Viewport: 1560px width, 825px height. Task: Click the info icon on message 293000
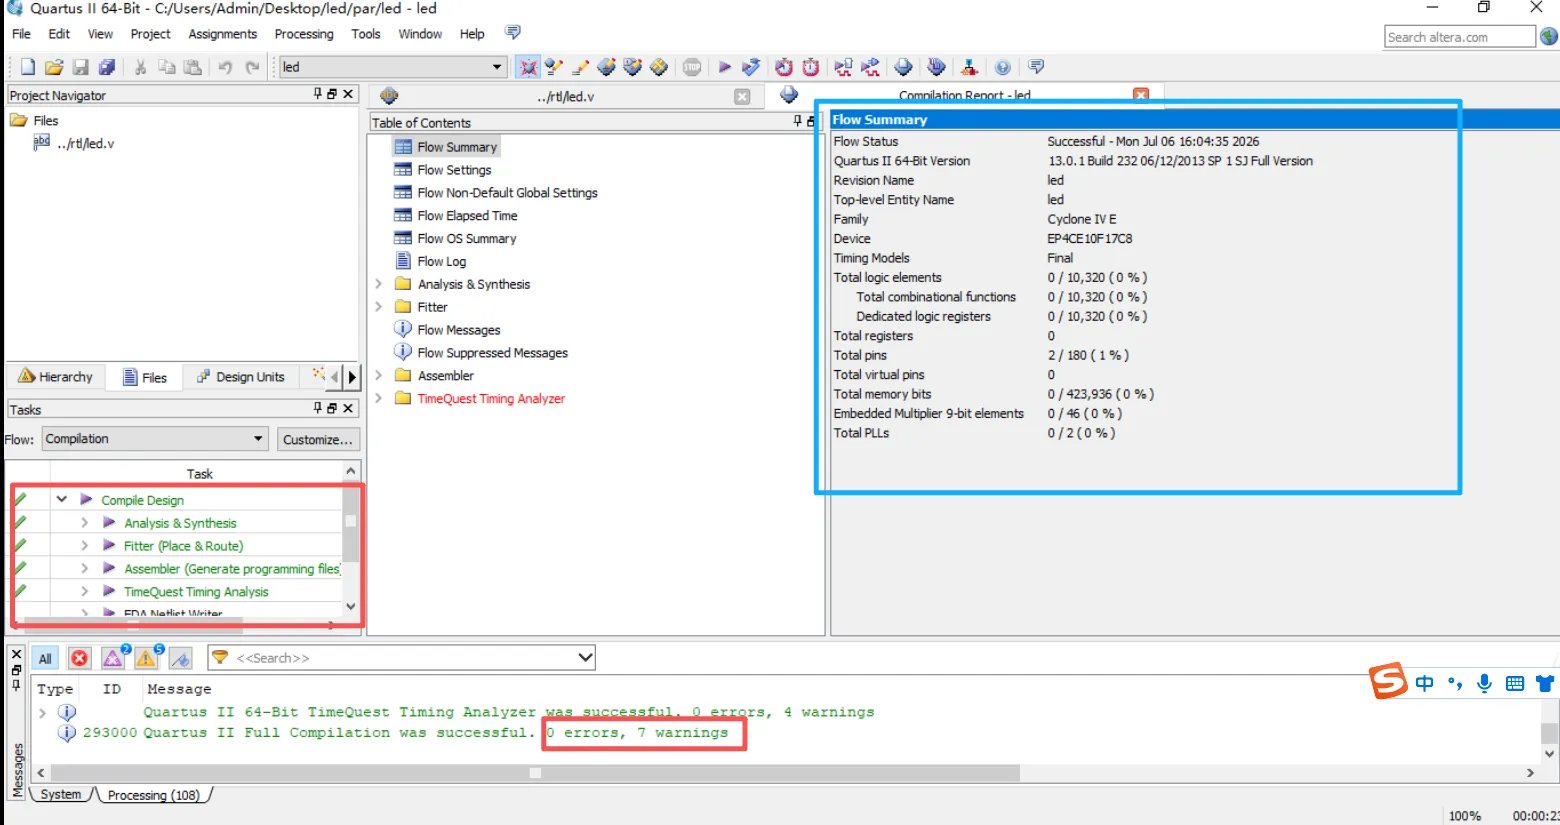click(67, 733)
